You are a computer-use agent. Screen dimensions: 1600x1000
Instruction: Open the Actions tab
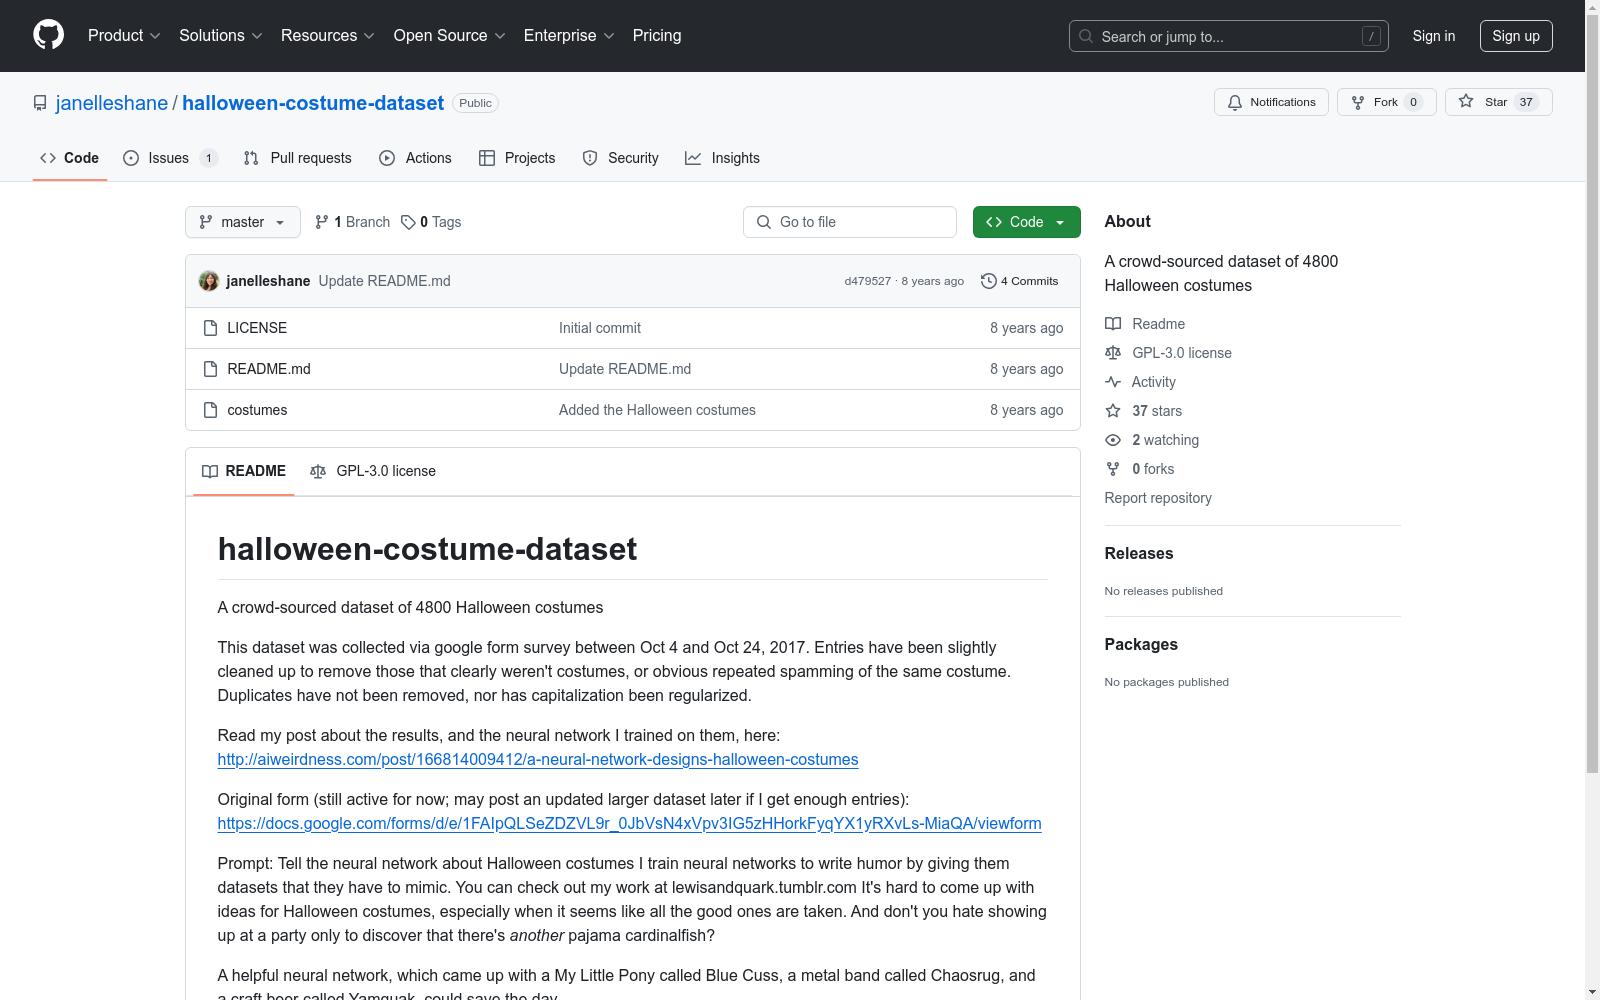pos(416,158)
